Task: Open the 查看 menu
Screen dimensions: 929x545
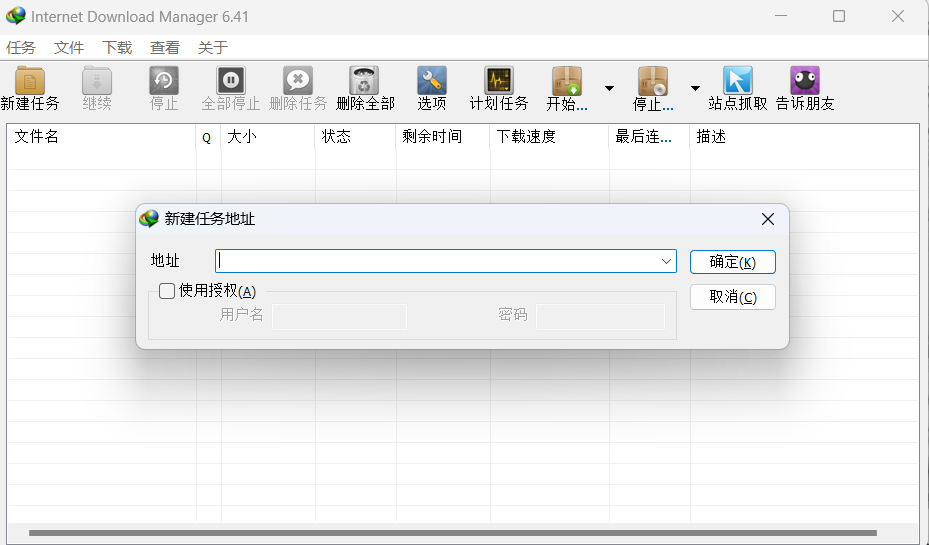Action: pos(165,47)
